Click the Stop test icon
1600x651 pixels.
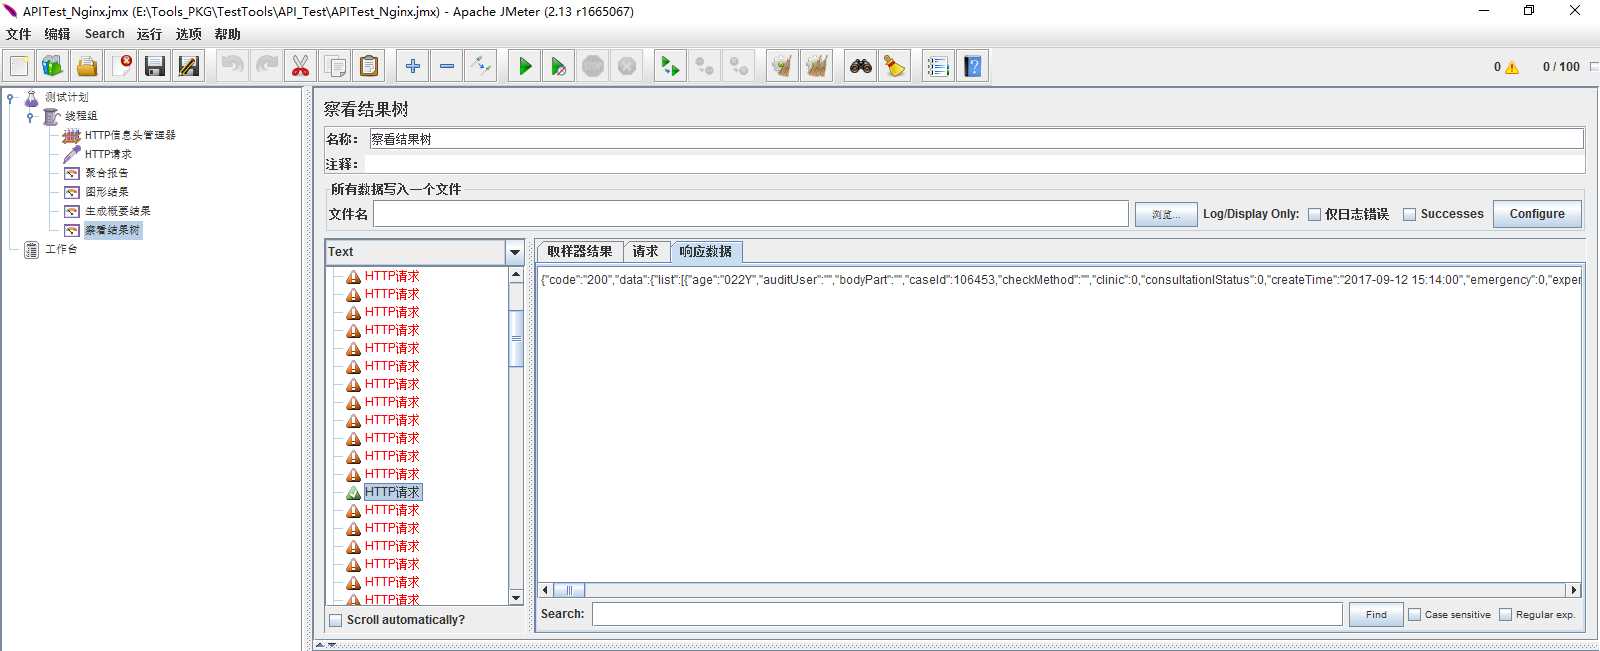tap(593, 66)
